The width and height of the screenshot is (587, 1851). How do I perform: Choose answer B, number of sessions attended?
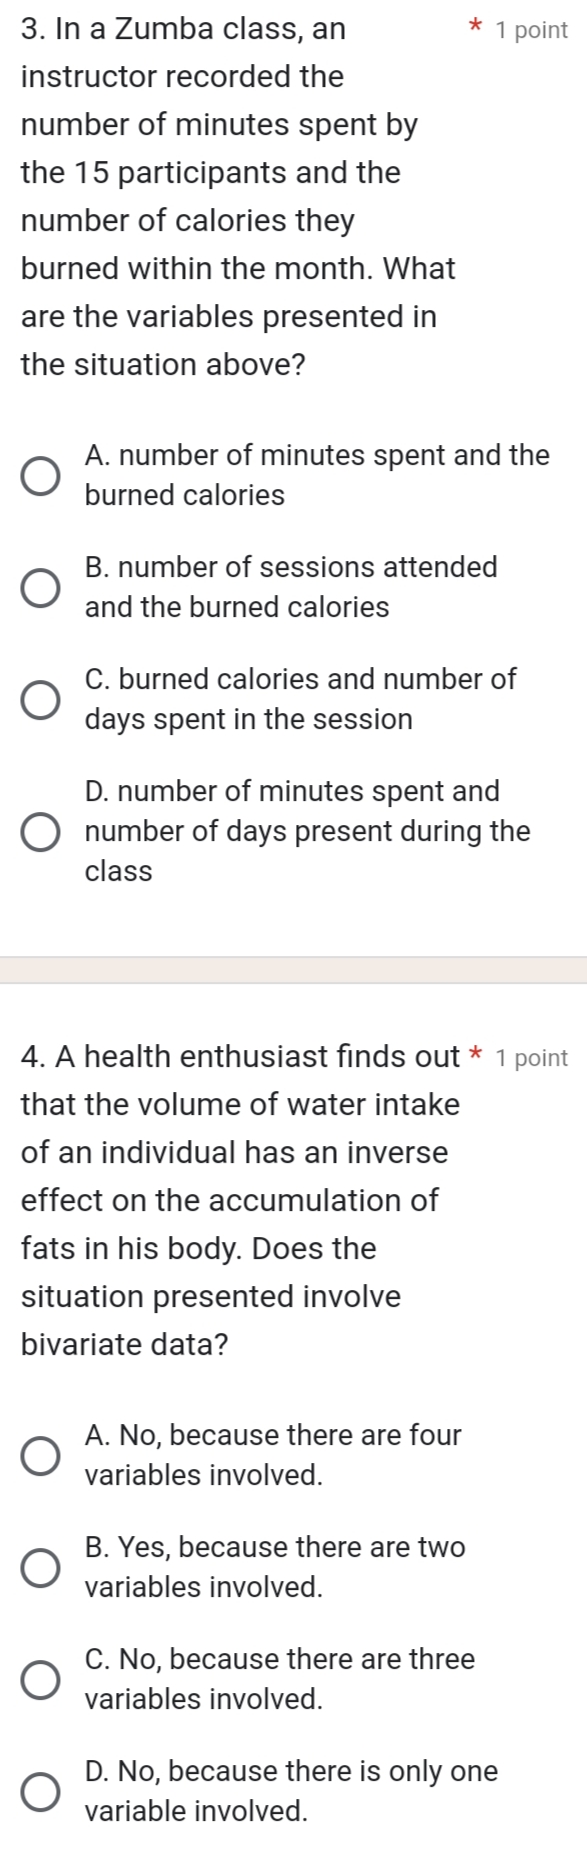pos(41,587)
